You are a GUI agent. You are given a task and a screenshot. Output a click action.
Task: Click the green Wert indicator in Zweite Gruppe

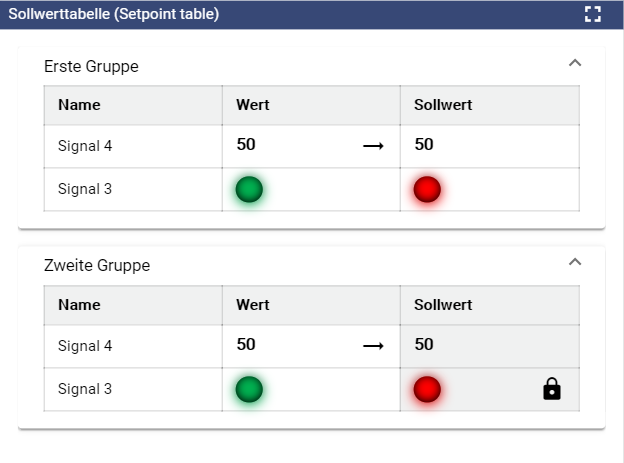(249, 389)
